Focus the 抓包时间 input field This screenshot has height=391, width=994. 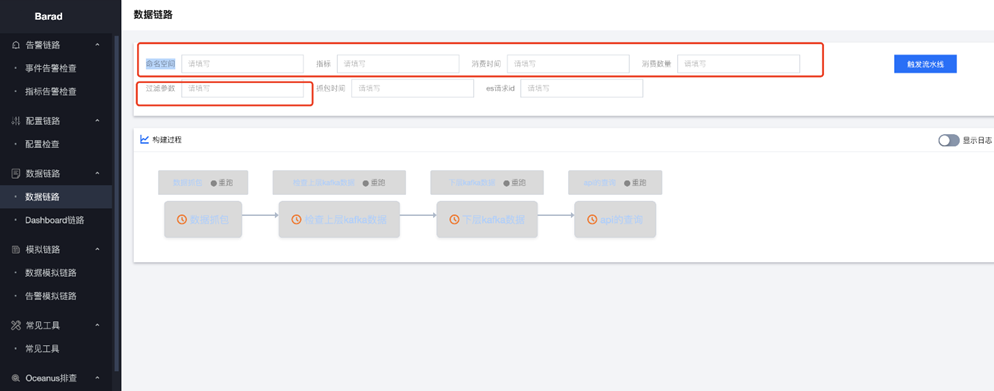[412, 89]
